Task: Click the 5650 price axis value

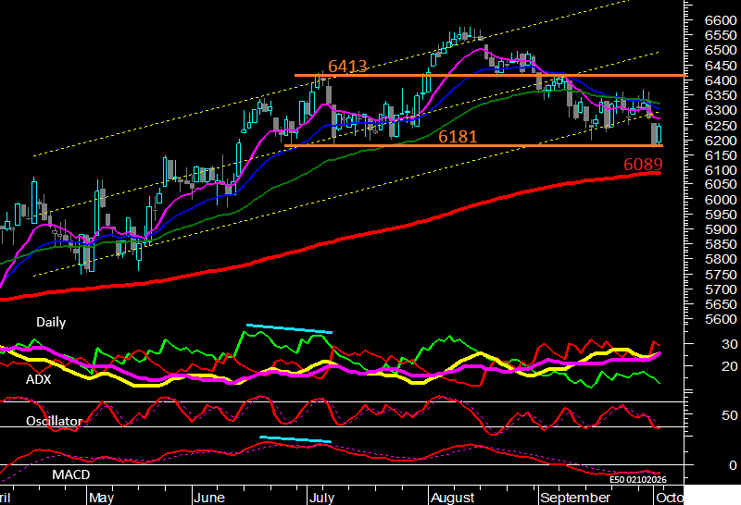Action: tap(720, 305)
